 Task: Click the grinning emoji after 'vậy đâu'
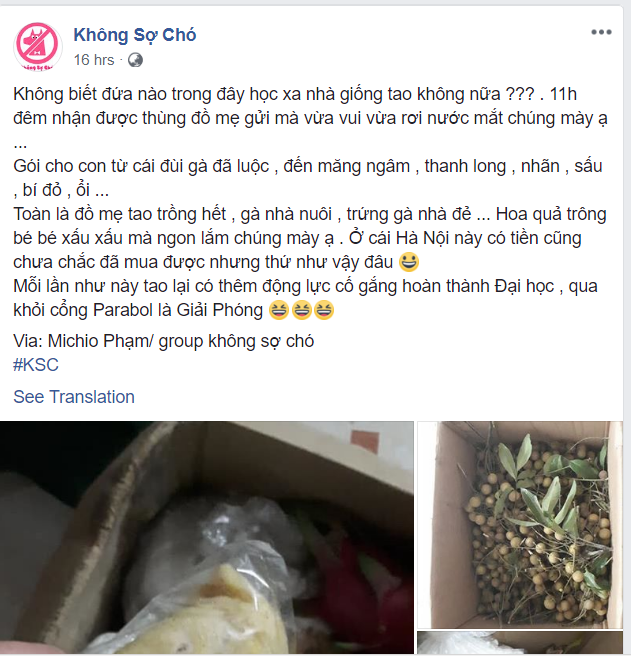(409, 262)
